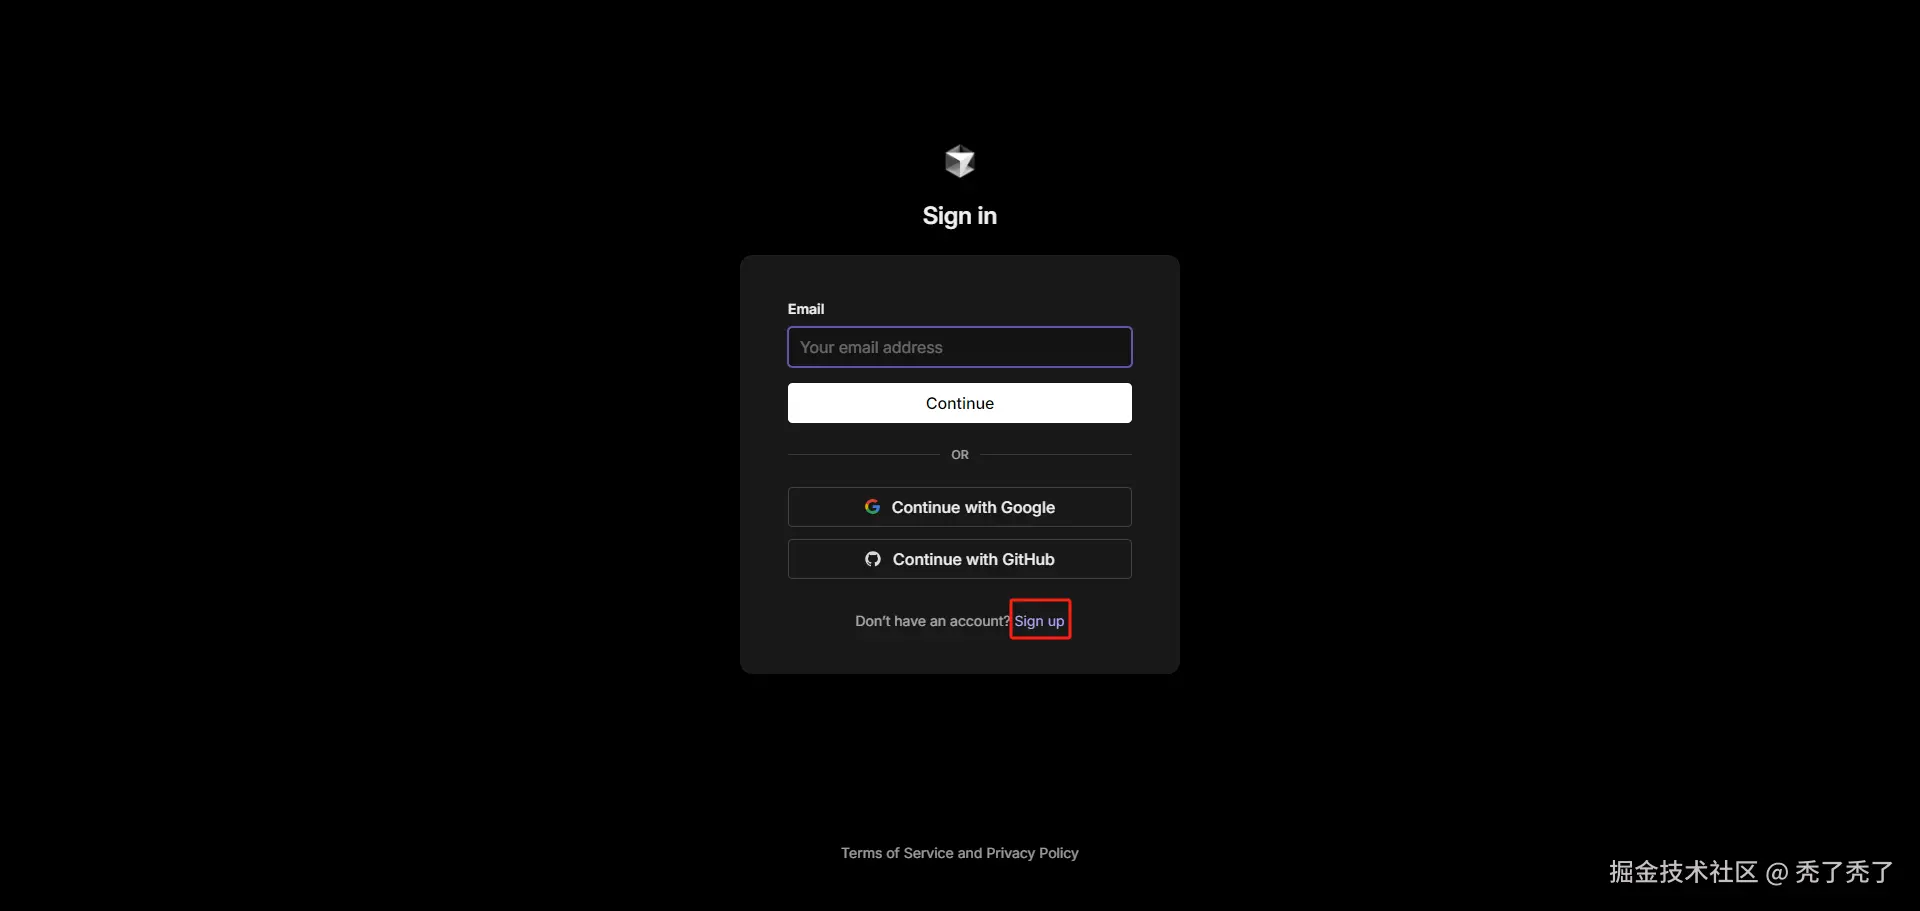1920x911 pixels.
Task: Choose Continue with GitHub
Action: (960, 559)
